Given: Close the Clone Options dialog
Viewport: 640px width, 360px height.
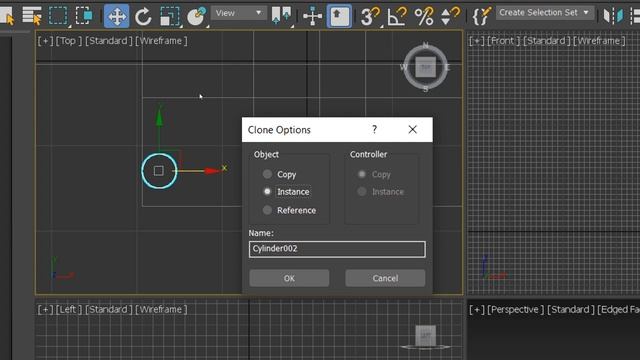Looking at the screenshot, I should tap(413, 130).
